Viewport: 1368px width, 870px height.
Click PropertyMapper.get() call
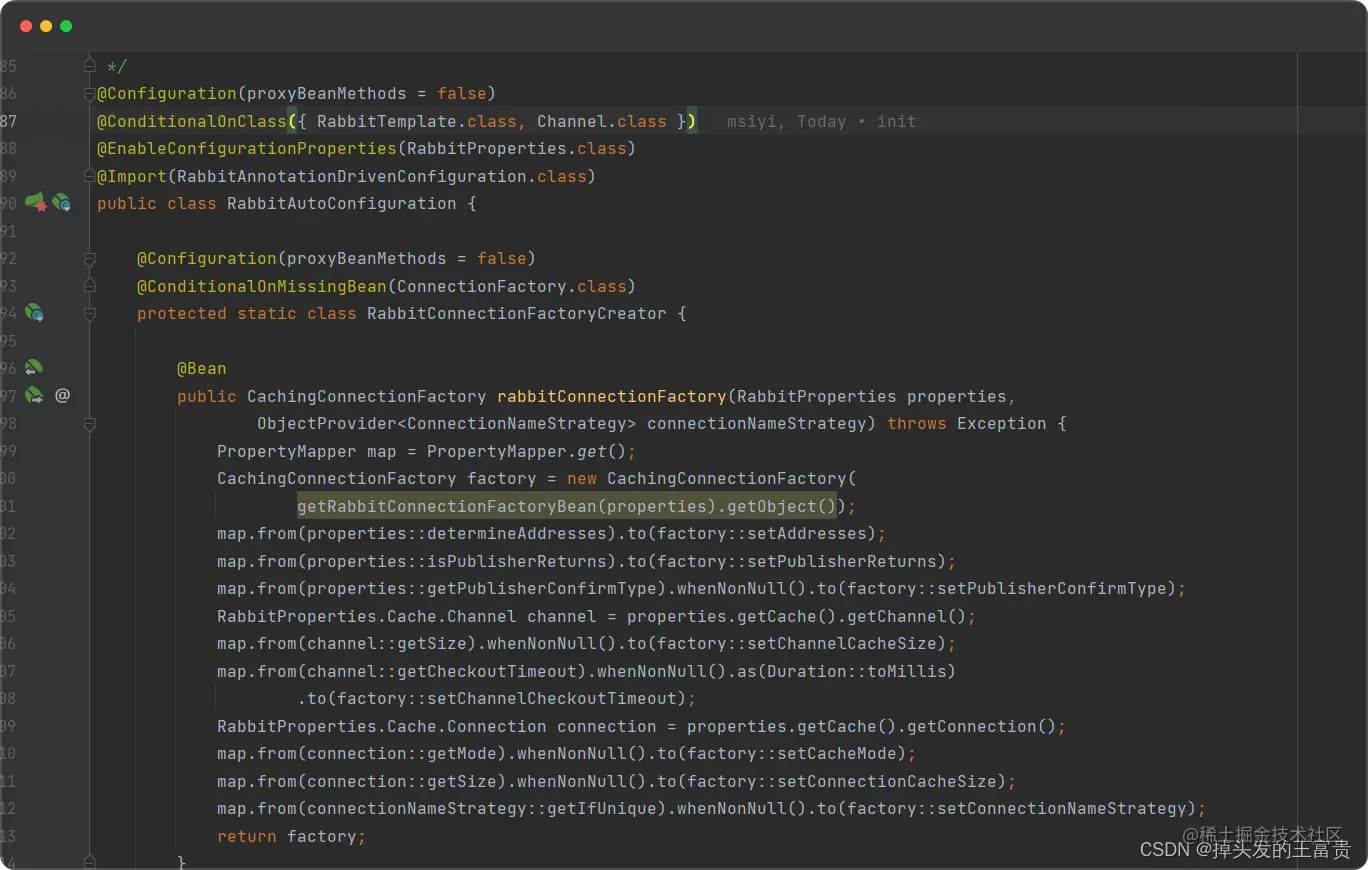tap(527, 451)
